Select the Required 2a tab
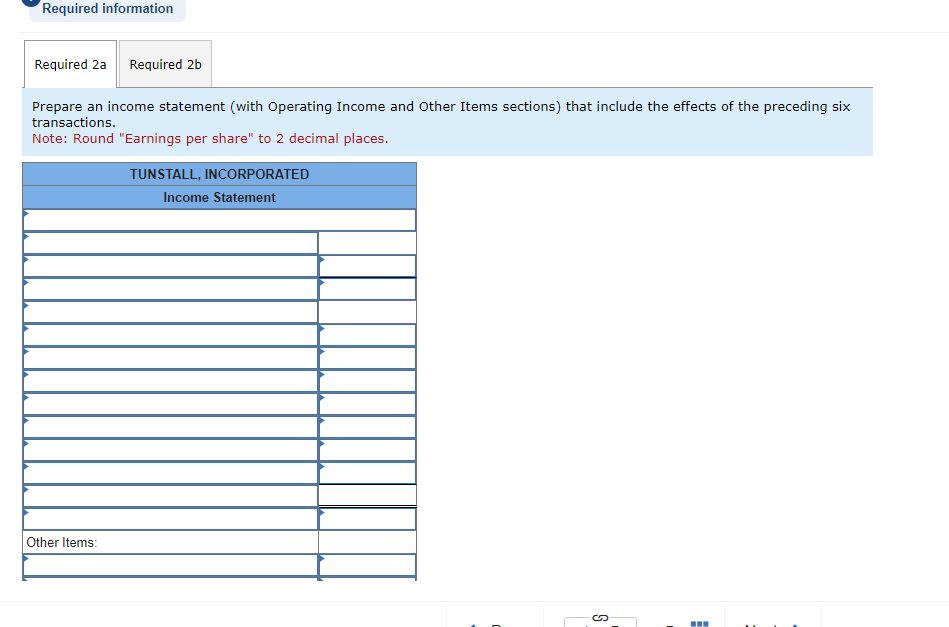 coord(70,63)
